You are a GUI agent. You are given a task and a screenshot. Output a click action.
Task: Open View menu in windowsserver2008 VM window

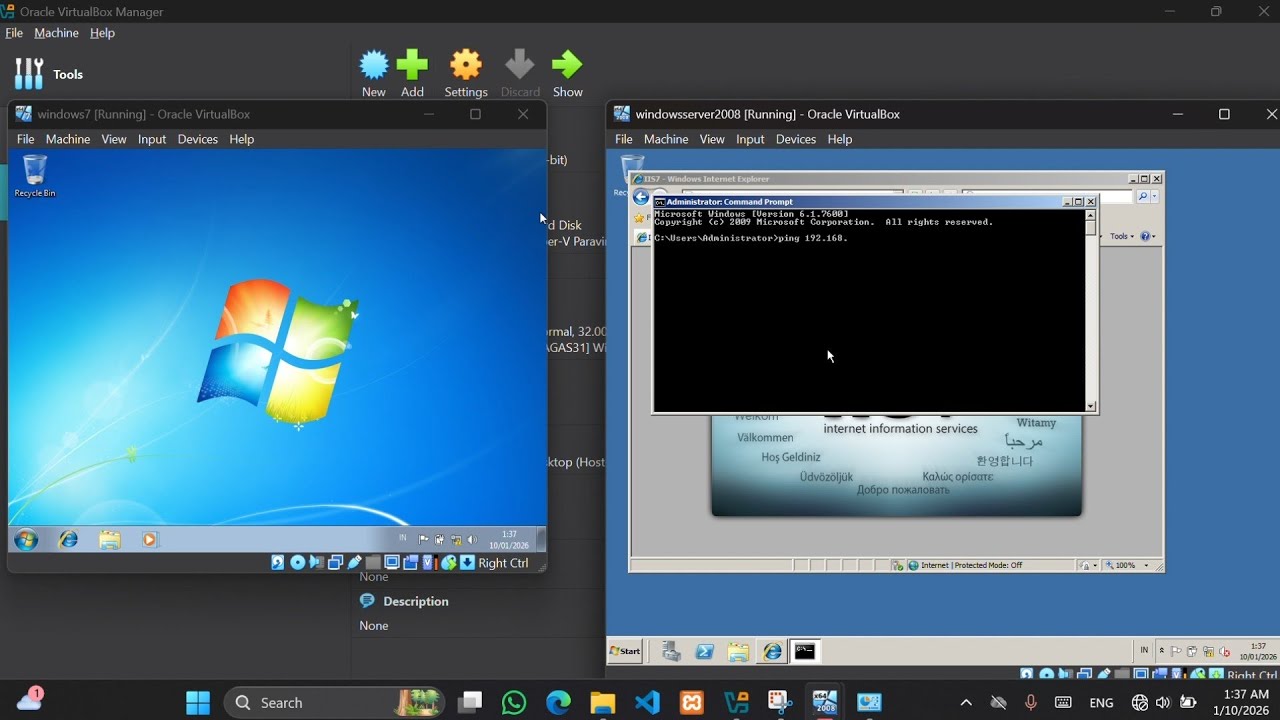coord(712,139)
